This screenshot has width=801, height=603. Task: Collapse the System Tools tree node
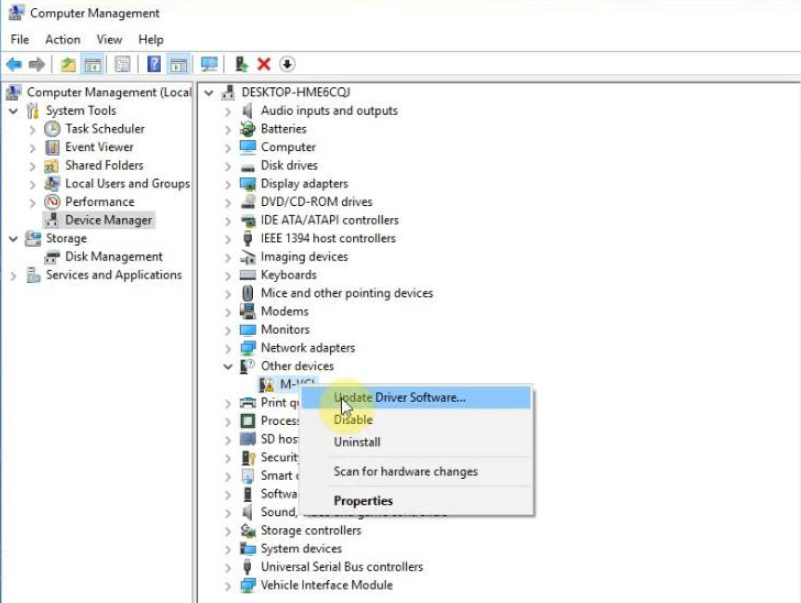click(13, 111)
